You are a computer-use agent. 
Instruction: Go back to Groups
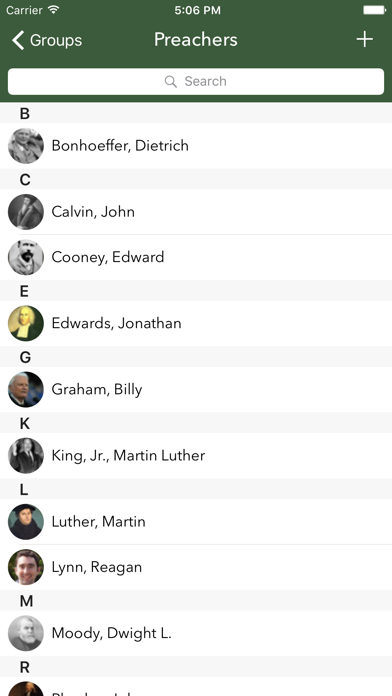tap(47, 40)
